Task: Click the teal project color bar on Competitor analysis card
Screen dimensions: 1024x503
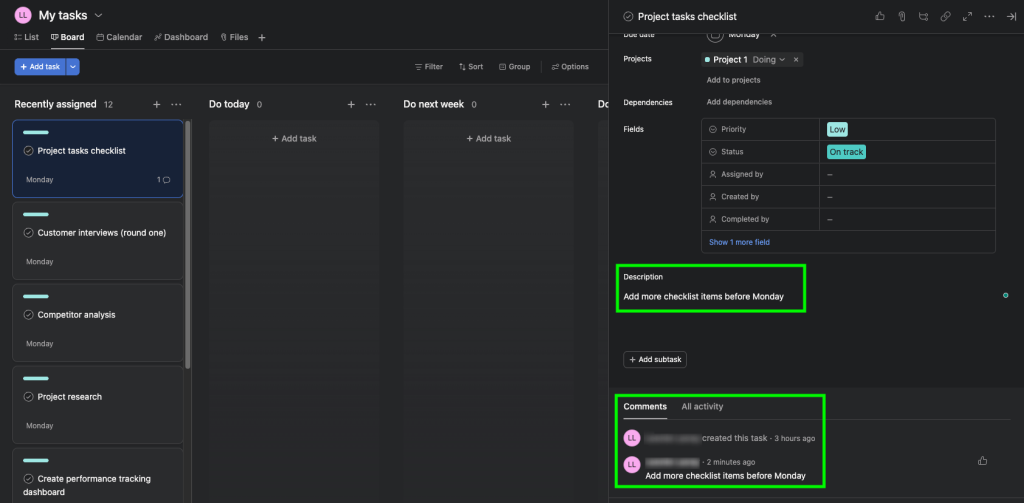Action: coord(36,297)
